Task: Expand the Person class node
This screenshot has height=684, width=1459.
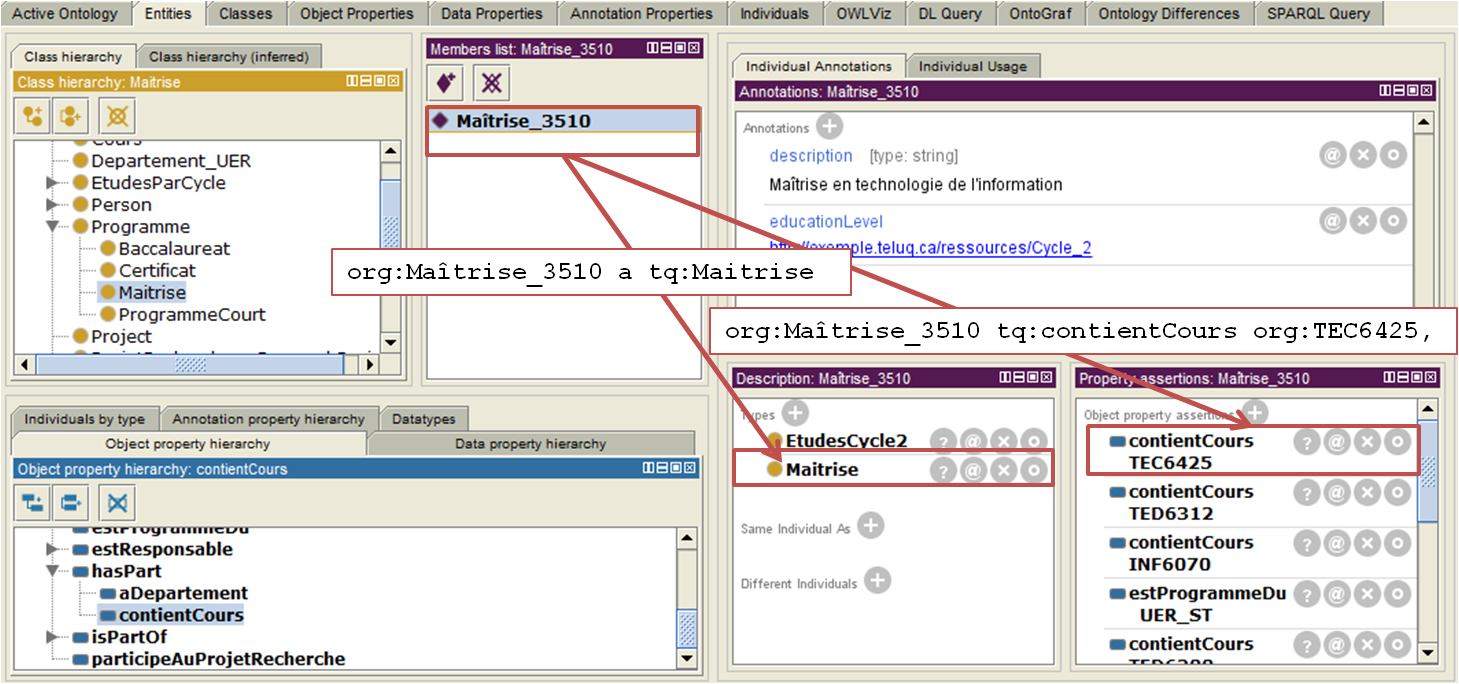Action: (52, 205)
